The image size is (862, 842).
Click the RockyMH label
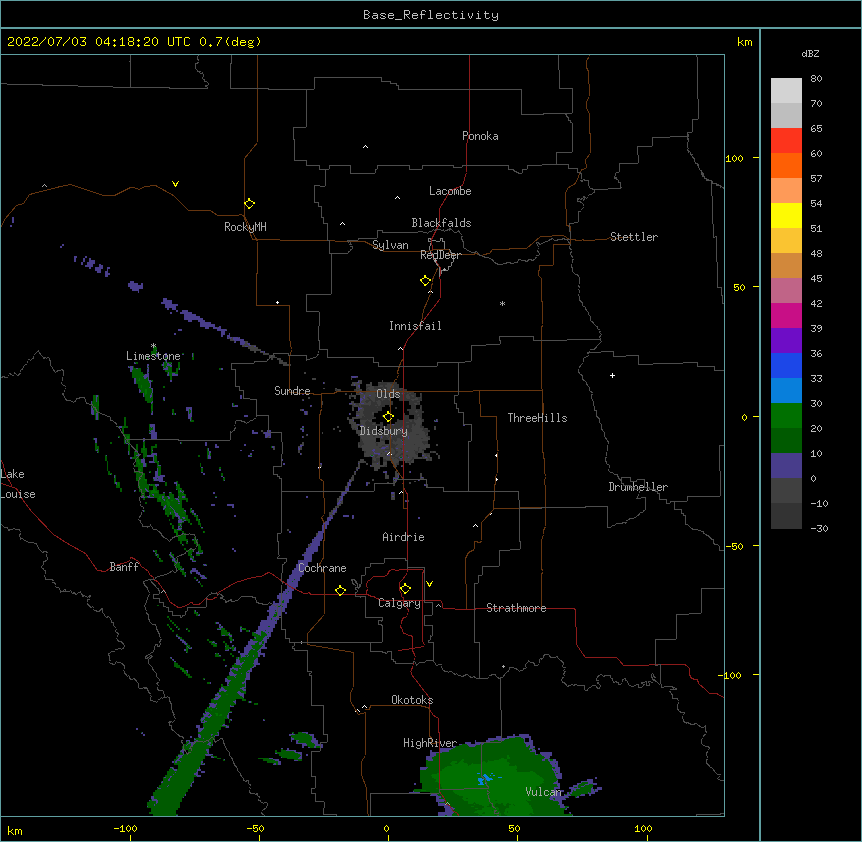click(245, 227)
